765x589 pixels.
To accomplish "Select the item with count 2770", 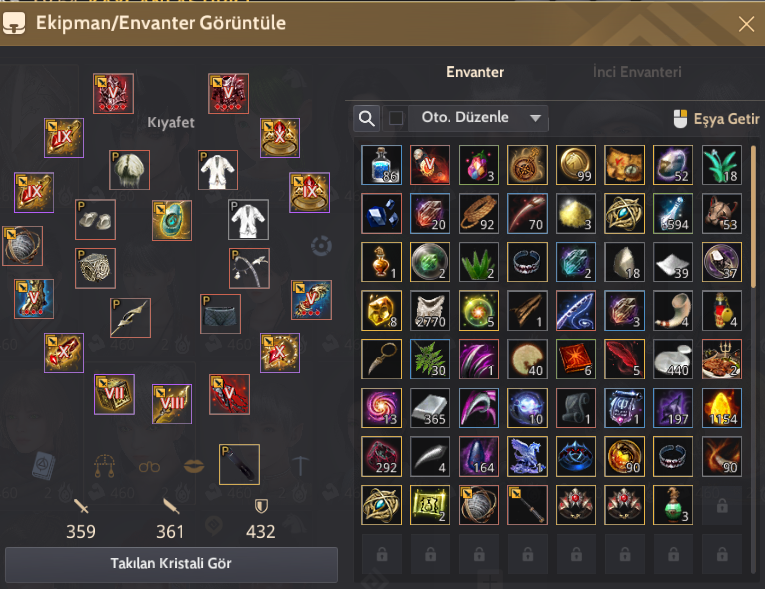I will pyautogui.click(x=430, y=311).
